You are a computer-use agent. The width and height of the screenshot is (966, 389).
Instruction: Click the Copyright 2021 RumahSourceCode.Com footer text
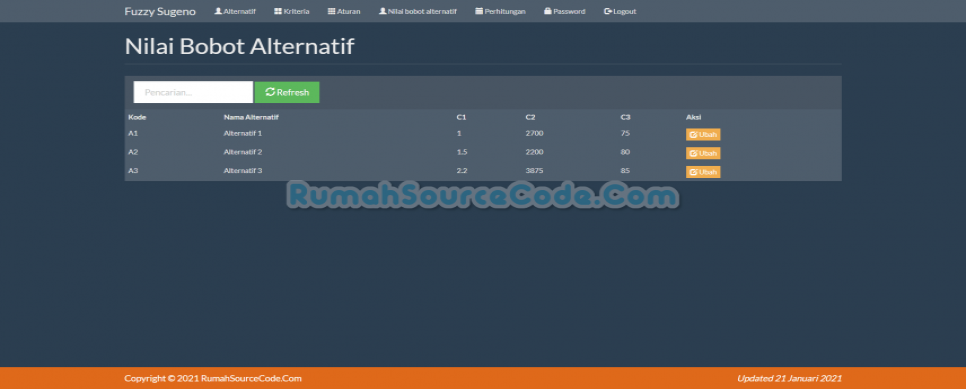click(213, 379)
